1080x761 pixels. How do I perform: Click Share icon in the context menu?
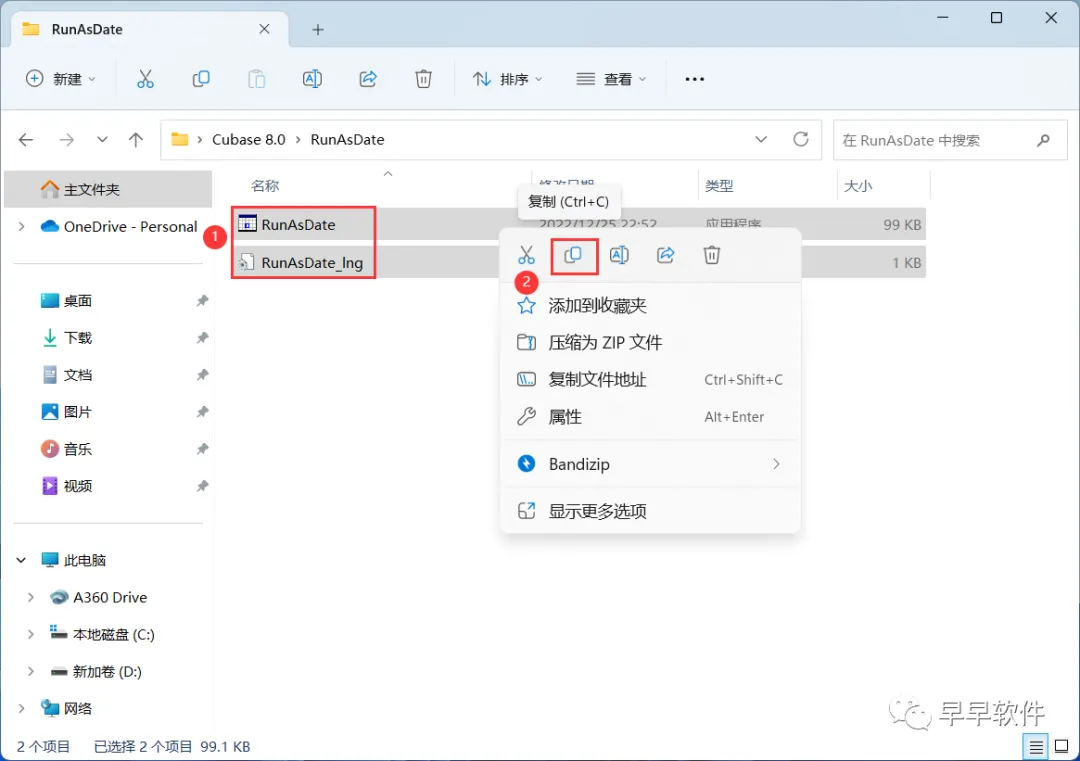point(665,256)
